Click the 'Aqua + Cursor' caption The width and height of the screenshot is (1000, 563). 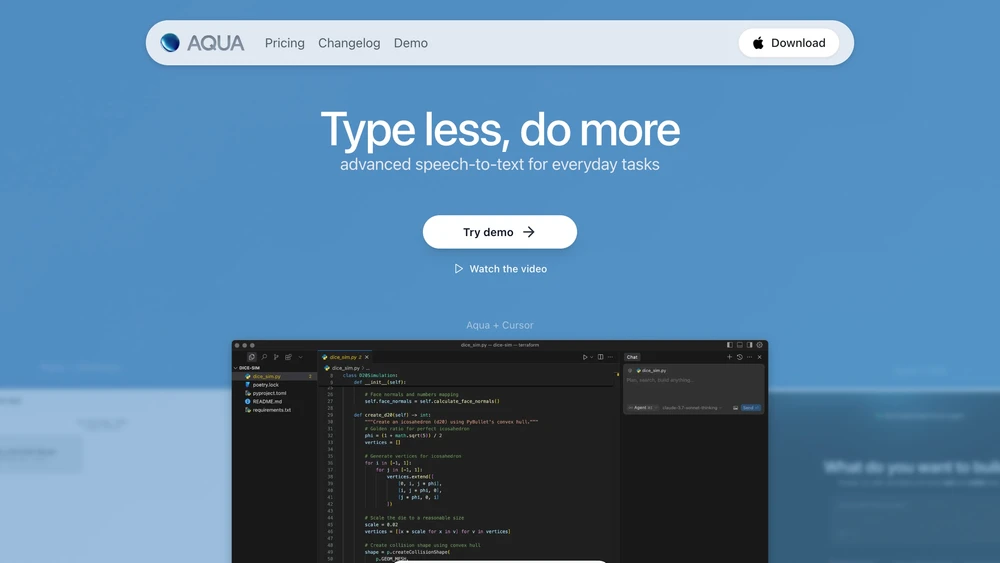click(499, 325)
